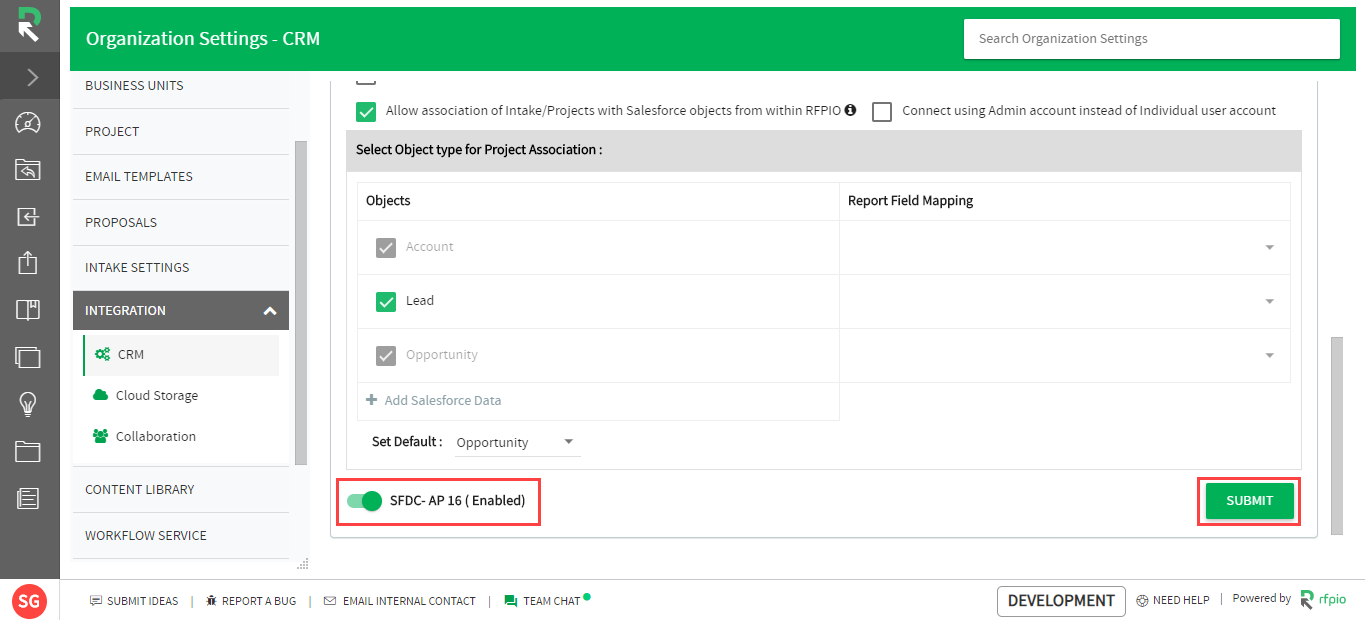Uncheck the Lead object checkbox
This screenshot has height=620, width=1365.
pos(386,302)
